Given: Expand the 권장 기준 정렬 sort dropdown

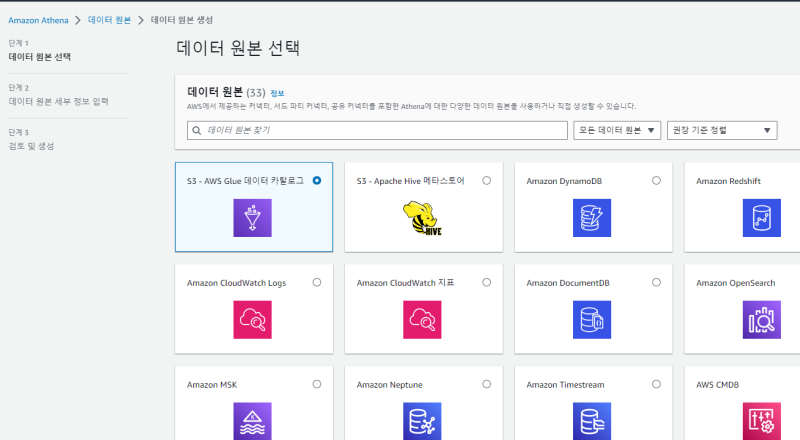Looking at the screenshot, I should (721, 130).
